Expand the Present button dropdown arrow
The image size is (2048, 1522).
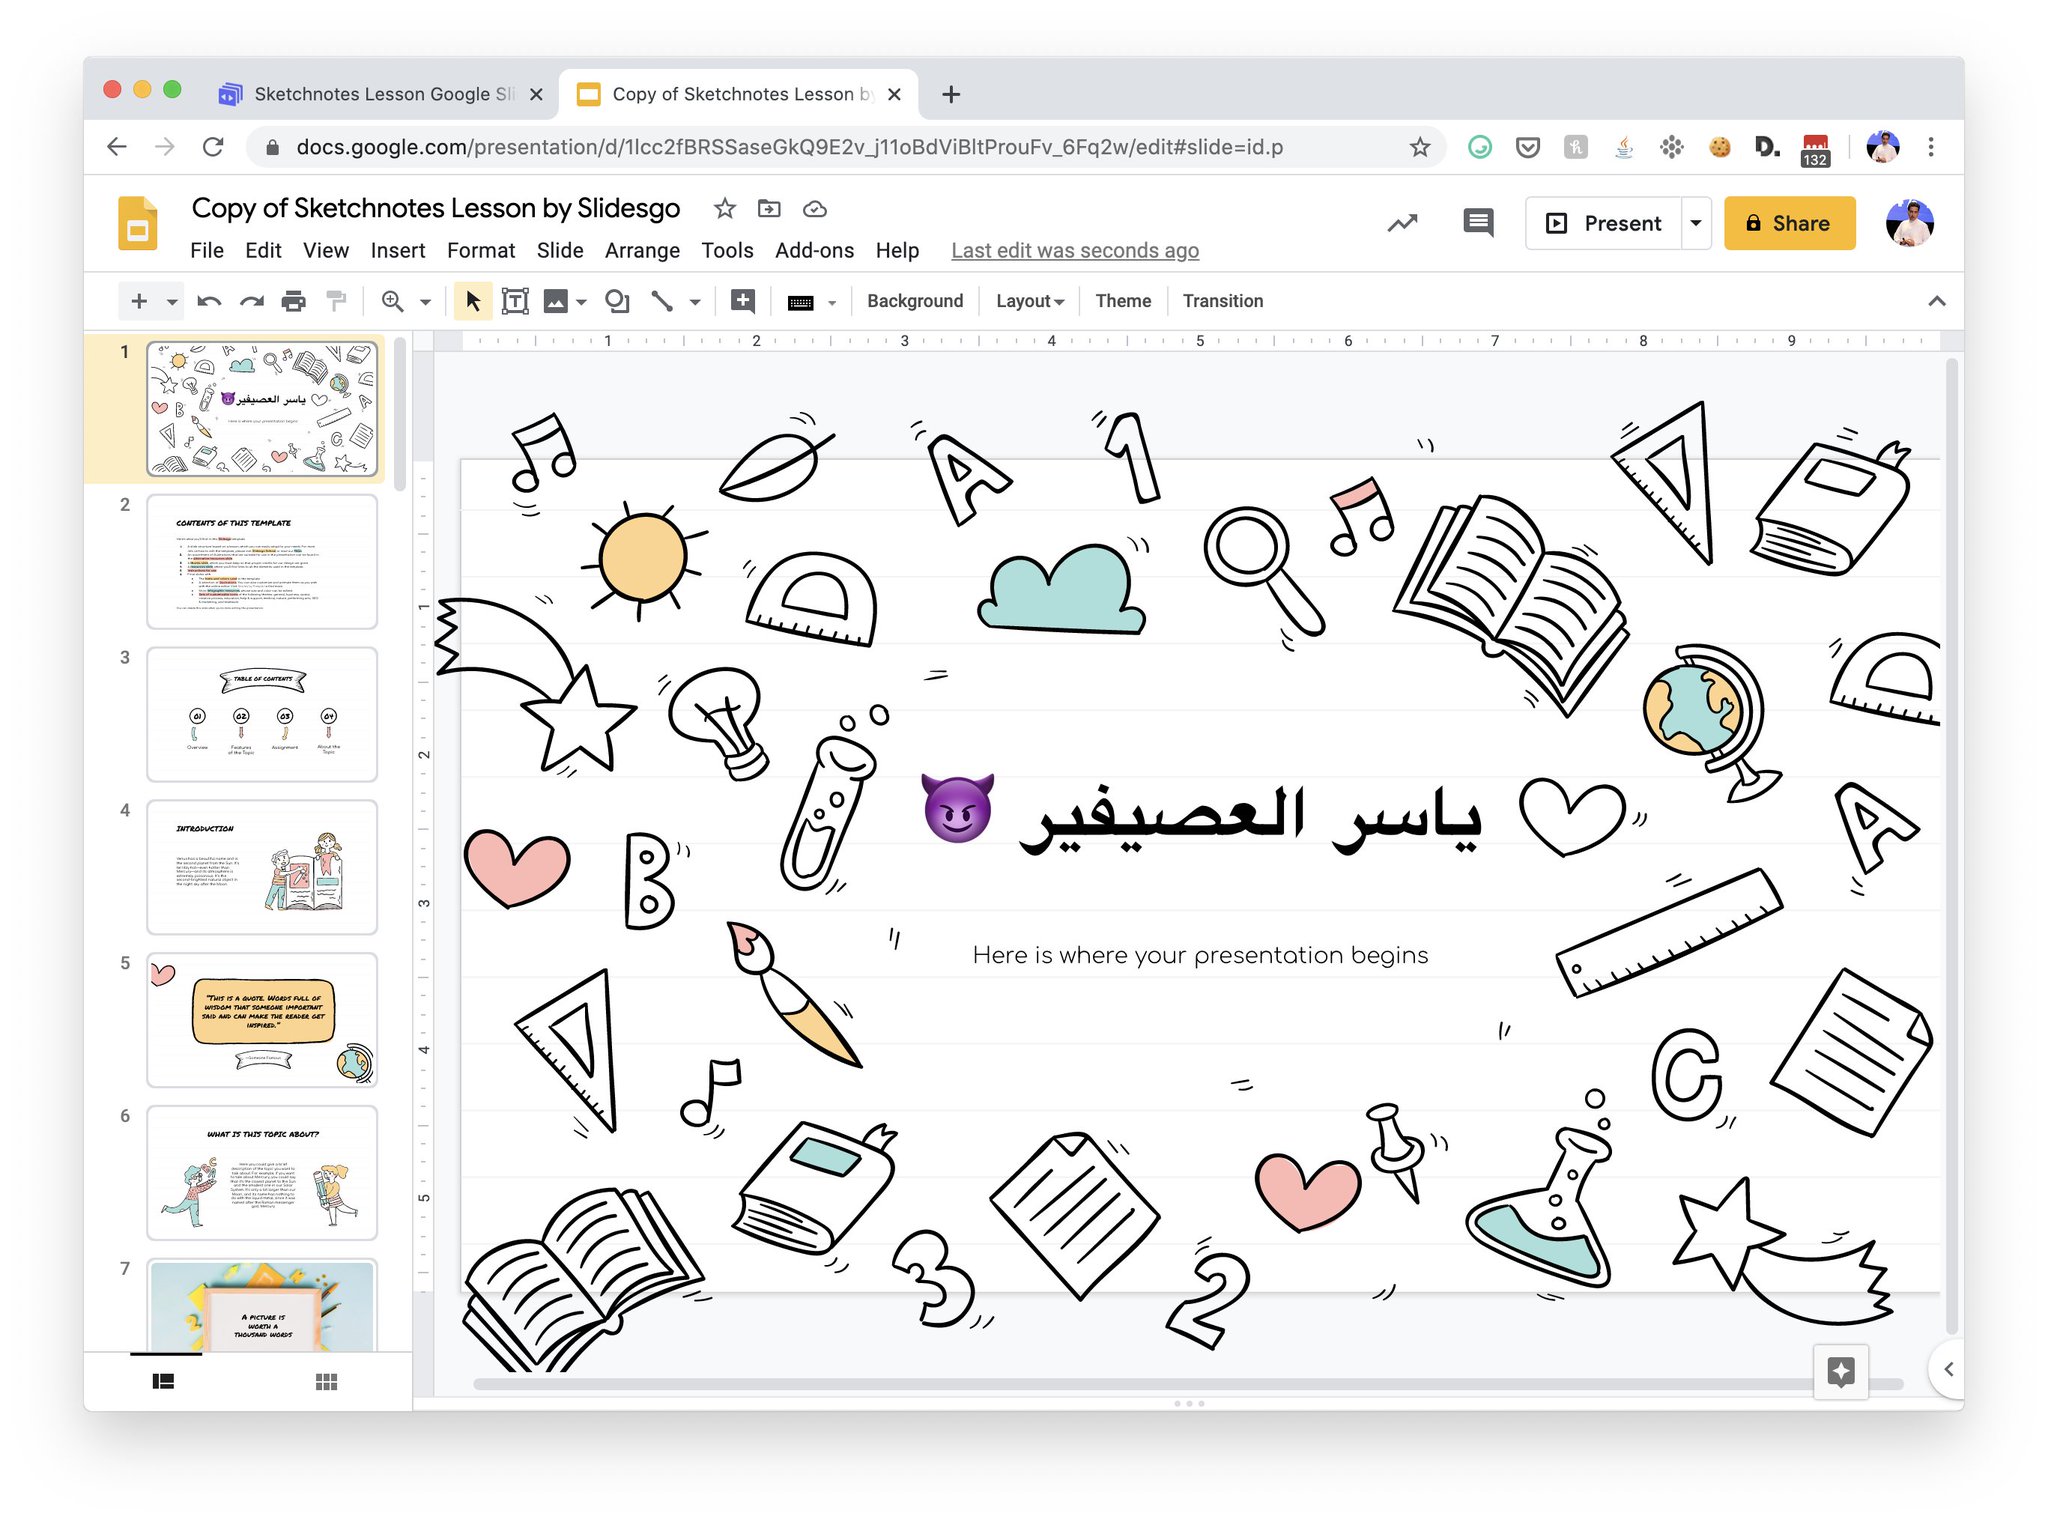point(1696,222)
